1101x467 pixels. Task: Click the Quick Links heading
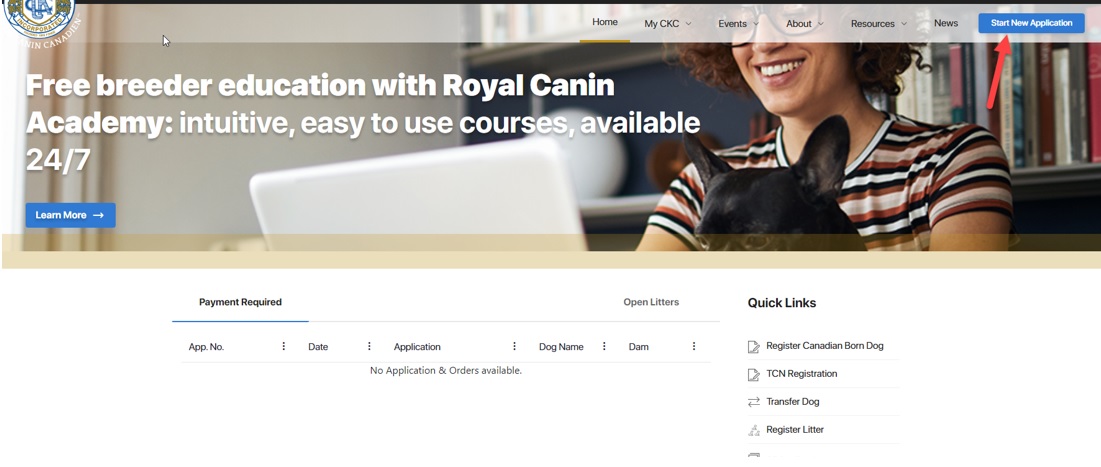coord(782,303)
